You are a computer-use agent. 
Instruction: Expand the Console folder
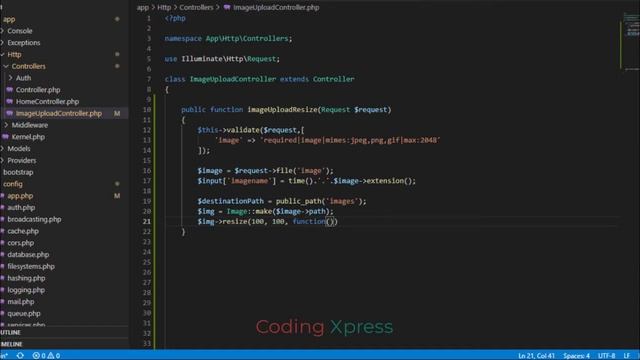[x=20, y=31]
